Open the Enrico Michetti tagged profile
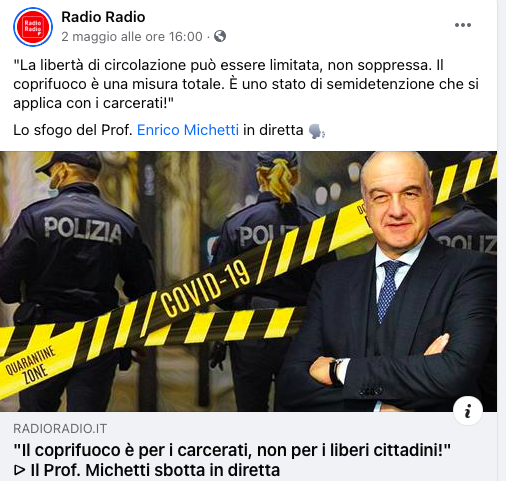The height and width of the screenshot is (481, 506). pos(188,130)
